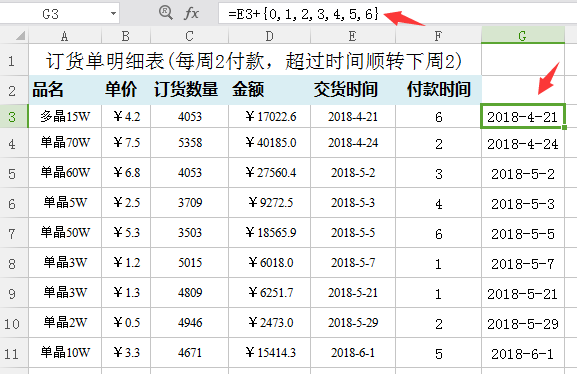Viewport: 577px width, 374px height.
Task: Click the 单价 header cell
Action: (x=126, y=90)
